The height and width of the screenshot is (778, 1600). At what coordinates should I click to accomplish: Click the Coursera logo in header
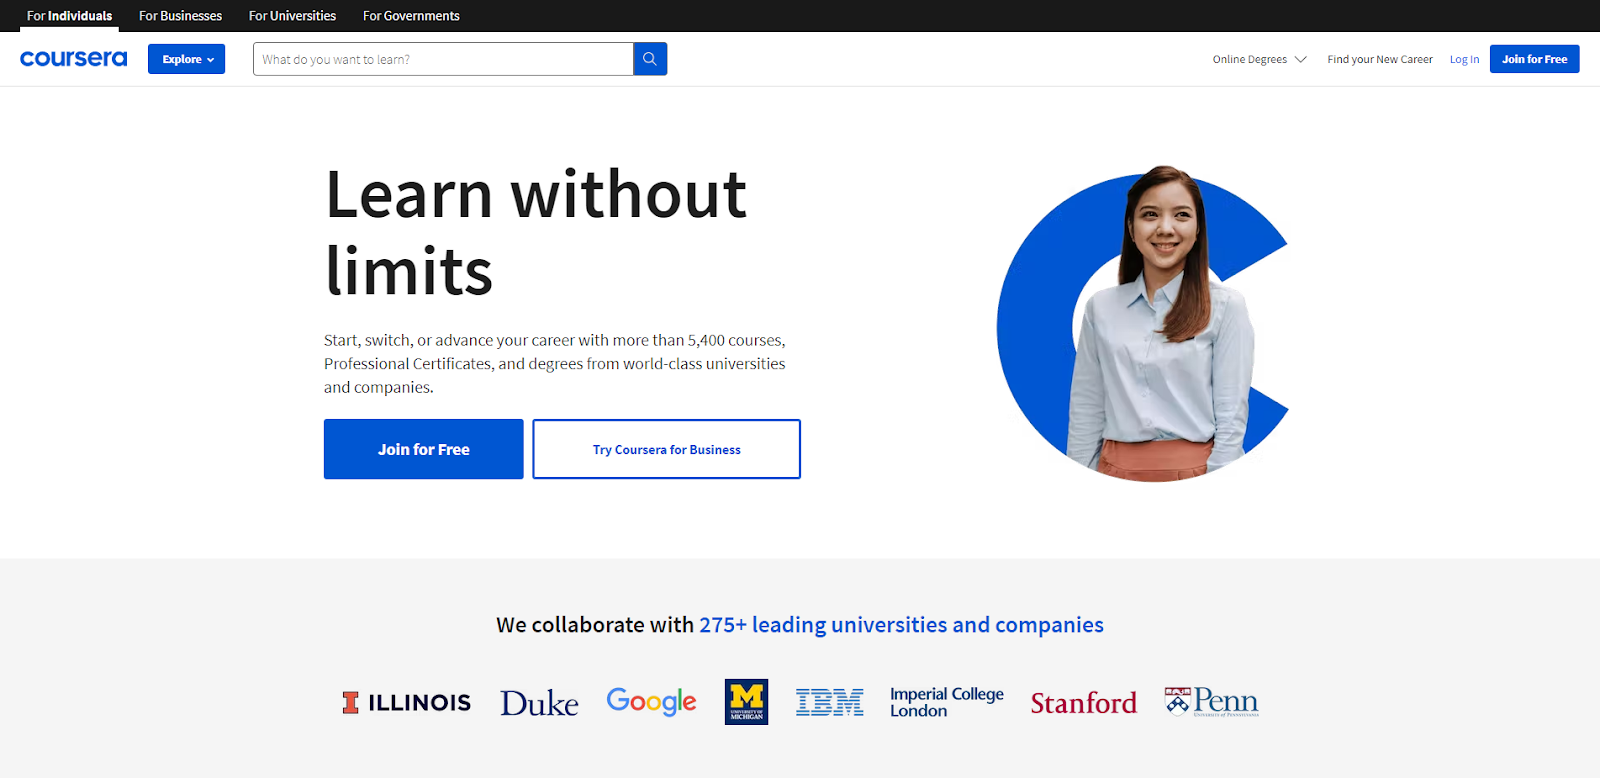tap(74, 59)
